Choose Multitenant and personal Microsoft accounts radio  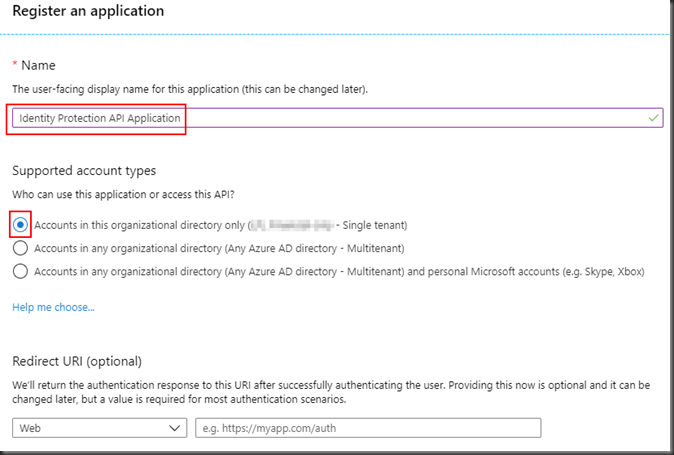(21, 271)
